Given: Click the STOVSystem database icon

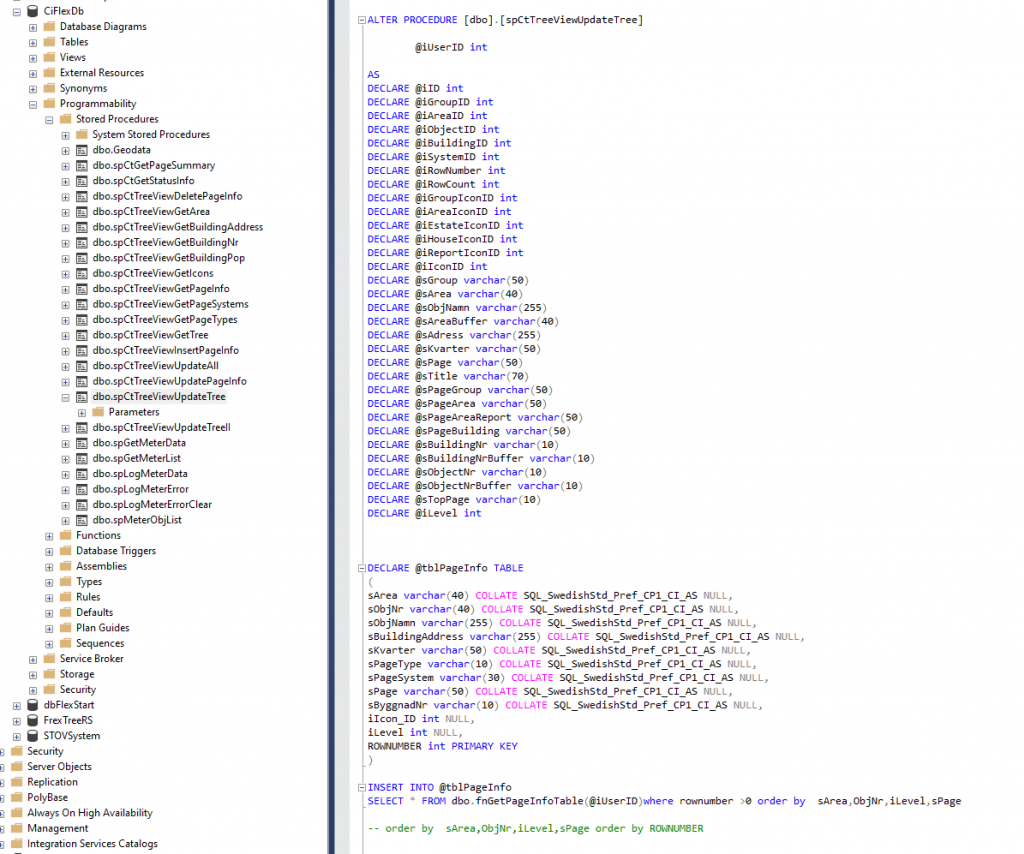Looking at the screenshot, I should click(x=33, y=736).
